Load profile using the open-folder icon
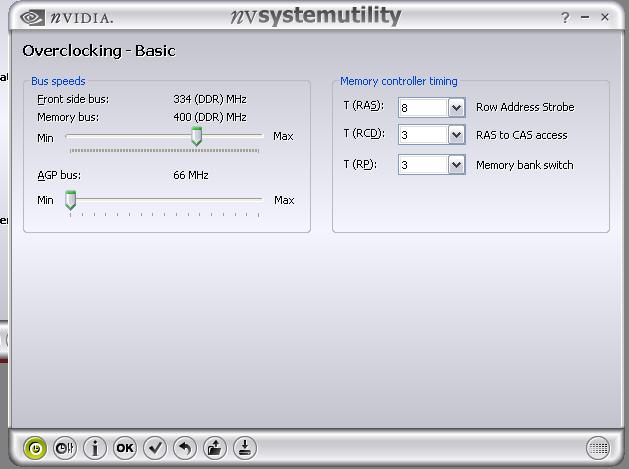The image size is (629, 469). click(215, 448)
